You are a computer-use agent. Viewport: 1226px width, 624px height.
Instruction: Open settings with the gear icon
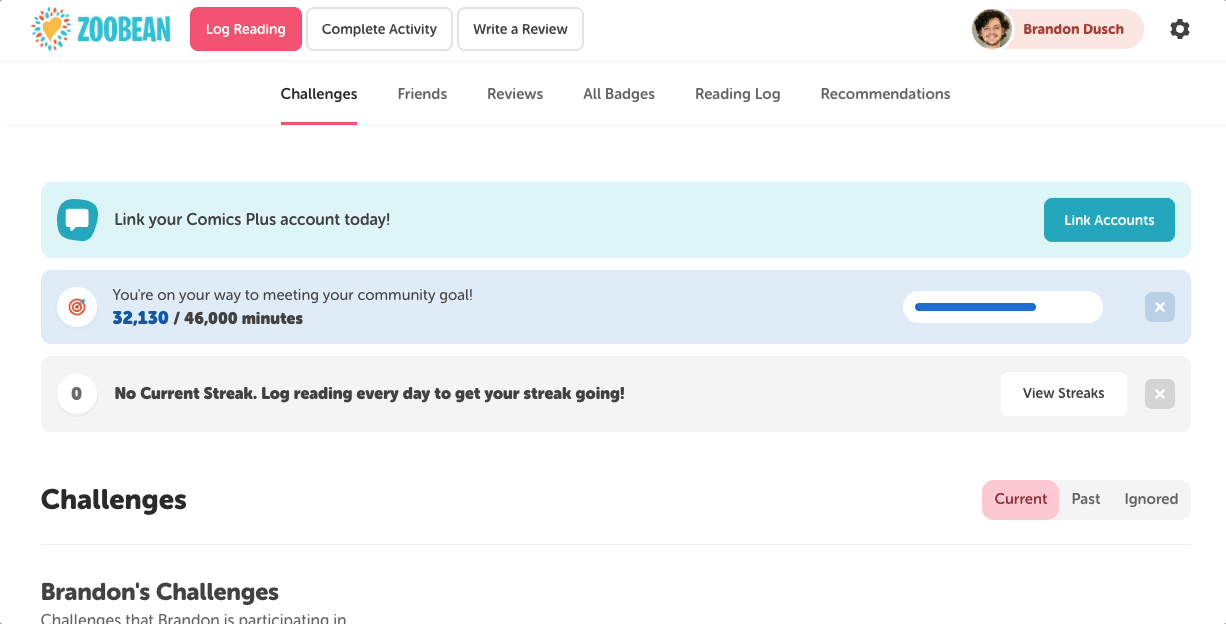coord(1180,29)
